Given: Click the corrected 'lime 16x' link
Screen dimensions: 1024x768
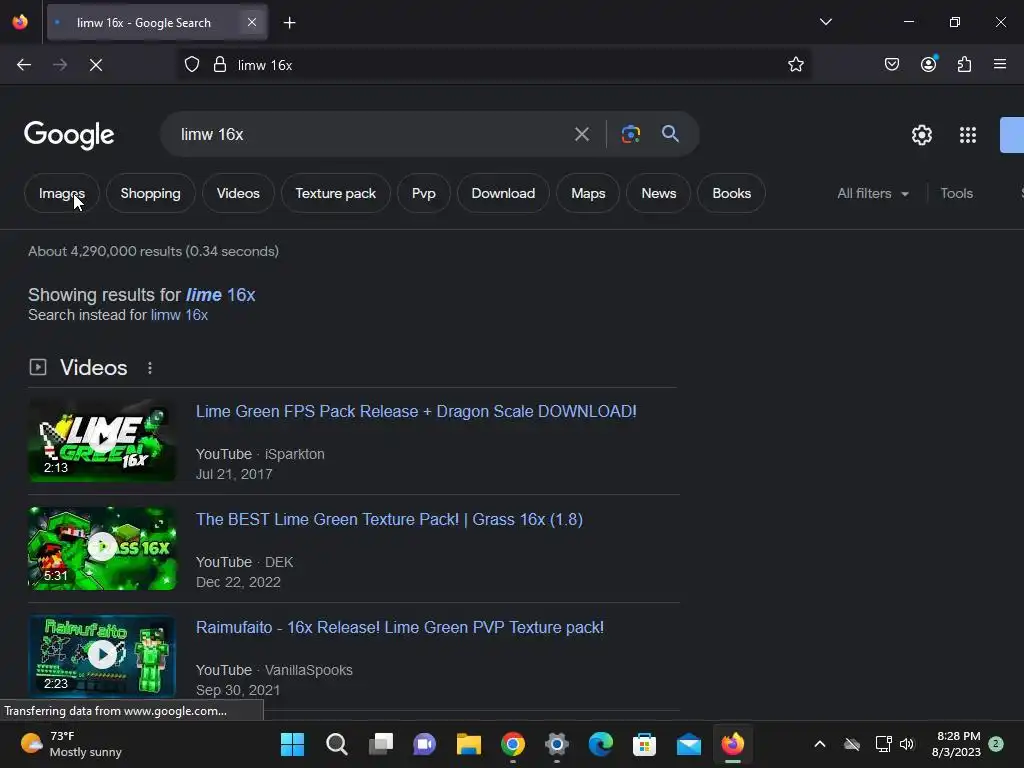Looking at the screenshot, I should click(221, 295).
